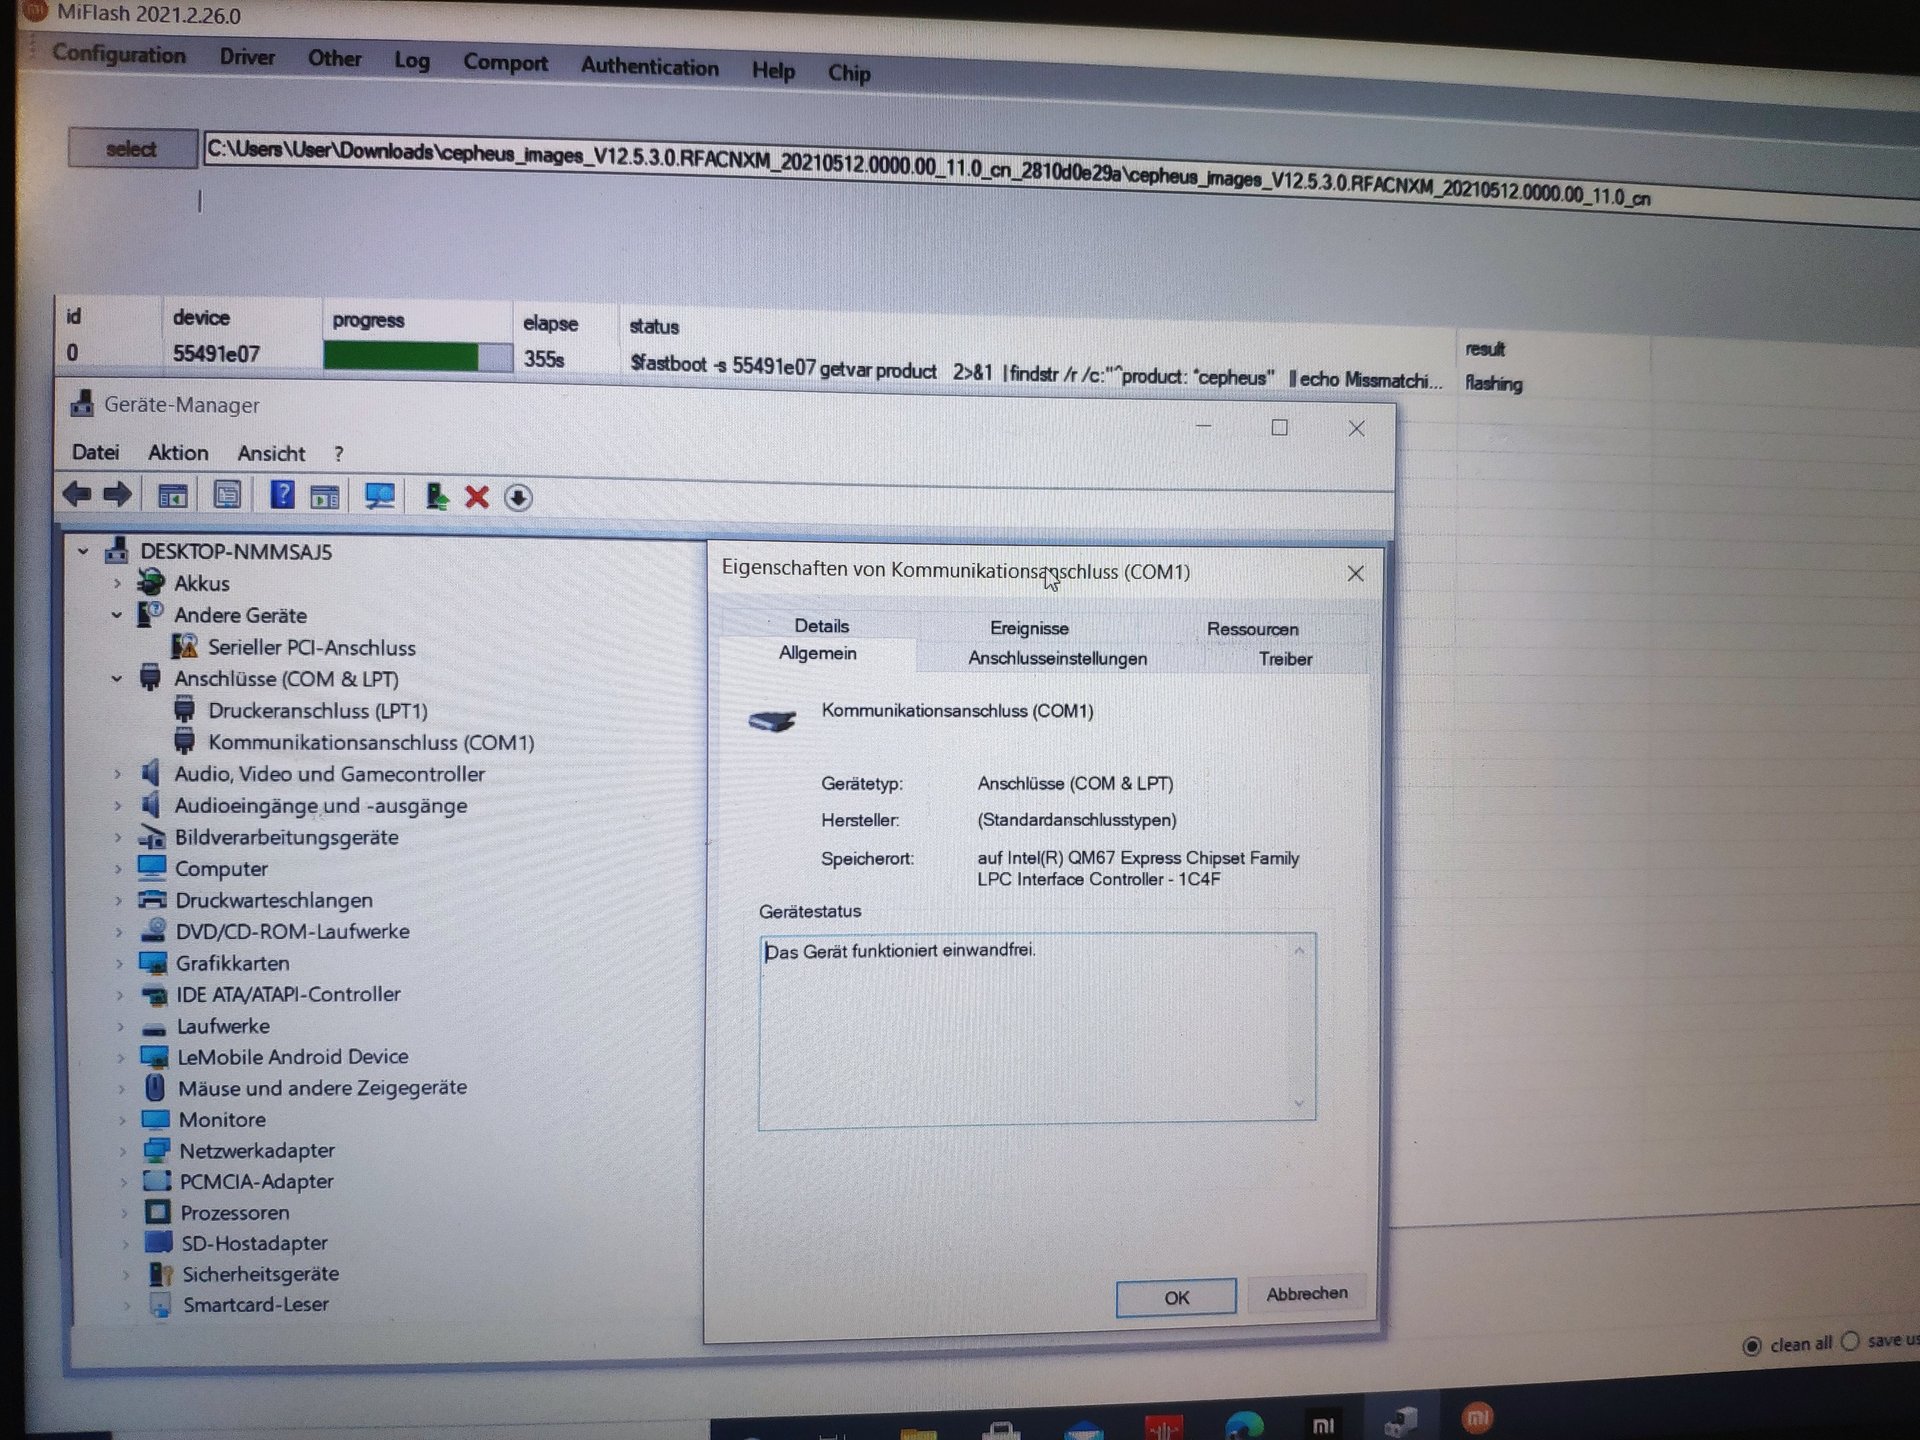Click OK in COM1 properties dialog

coord(1176,1297)
